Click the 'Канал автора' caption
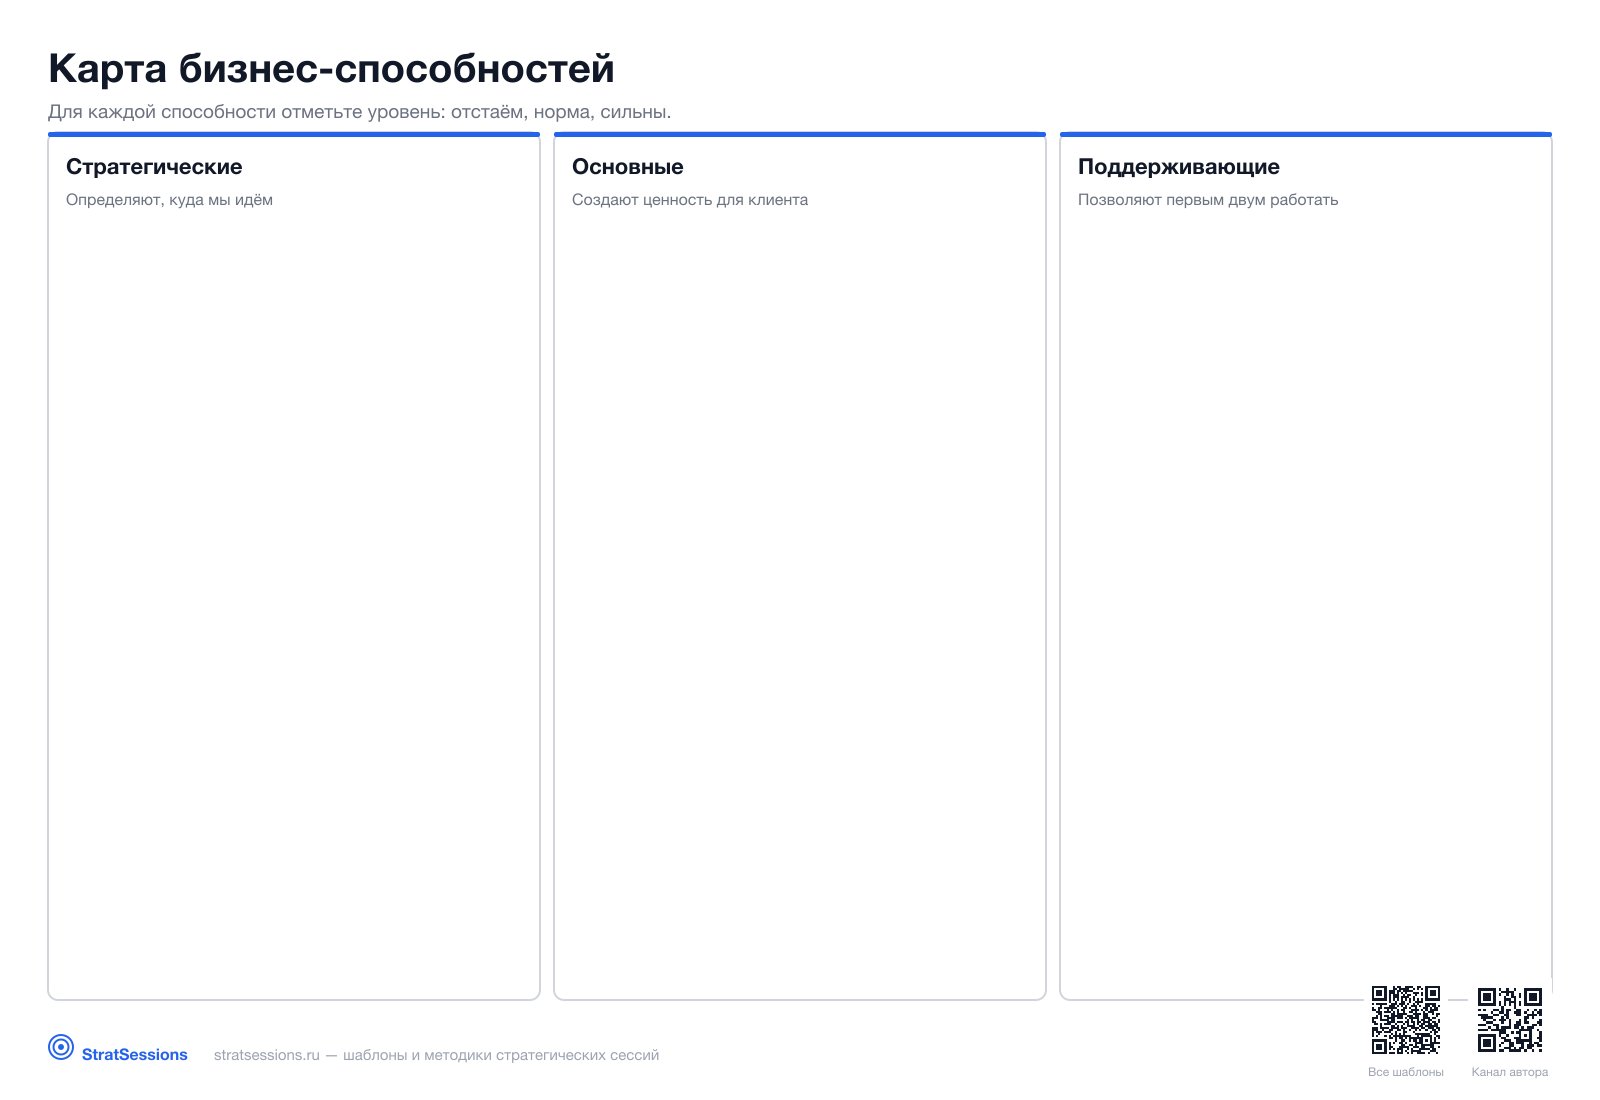The image size is (1600, 1100). (1510, 1072)
